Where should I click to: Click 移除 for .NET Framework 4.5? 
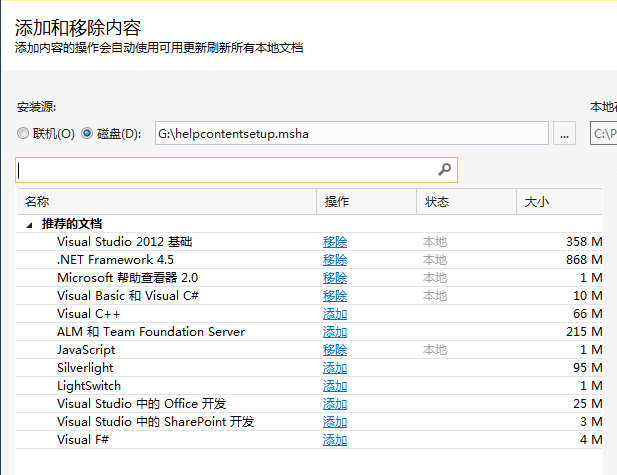[335, 260]
